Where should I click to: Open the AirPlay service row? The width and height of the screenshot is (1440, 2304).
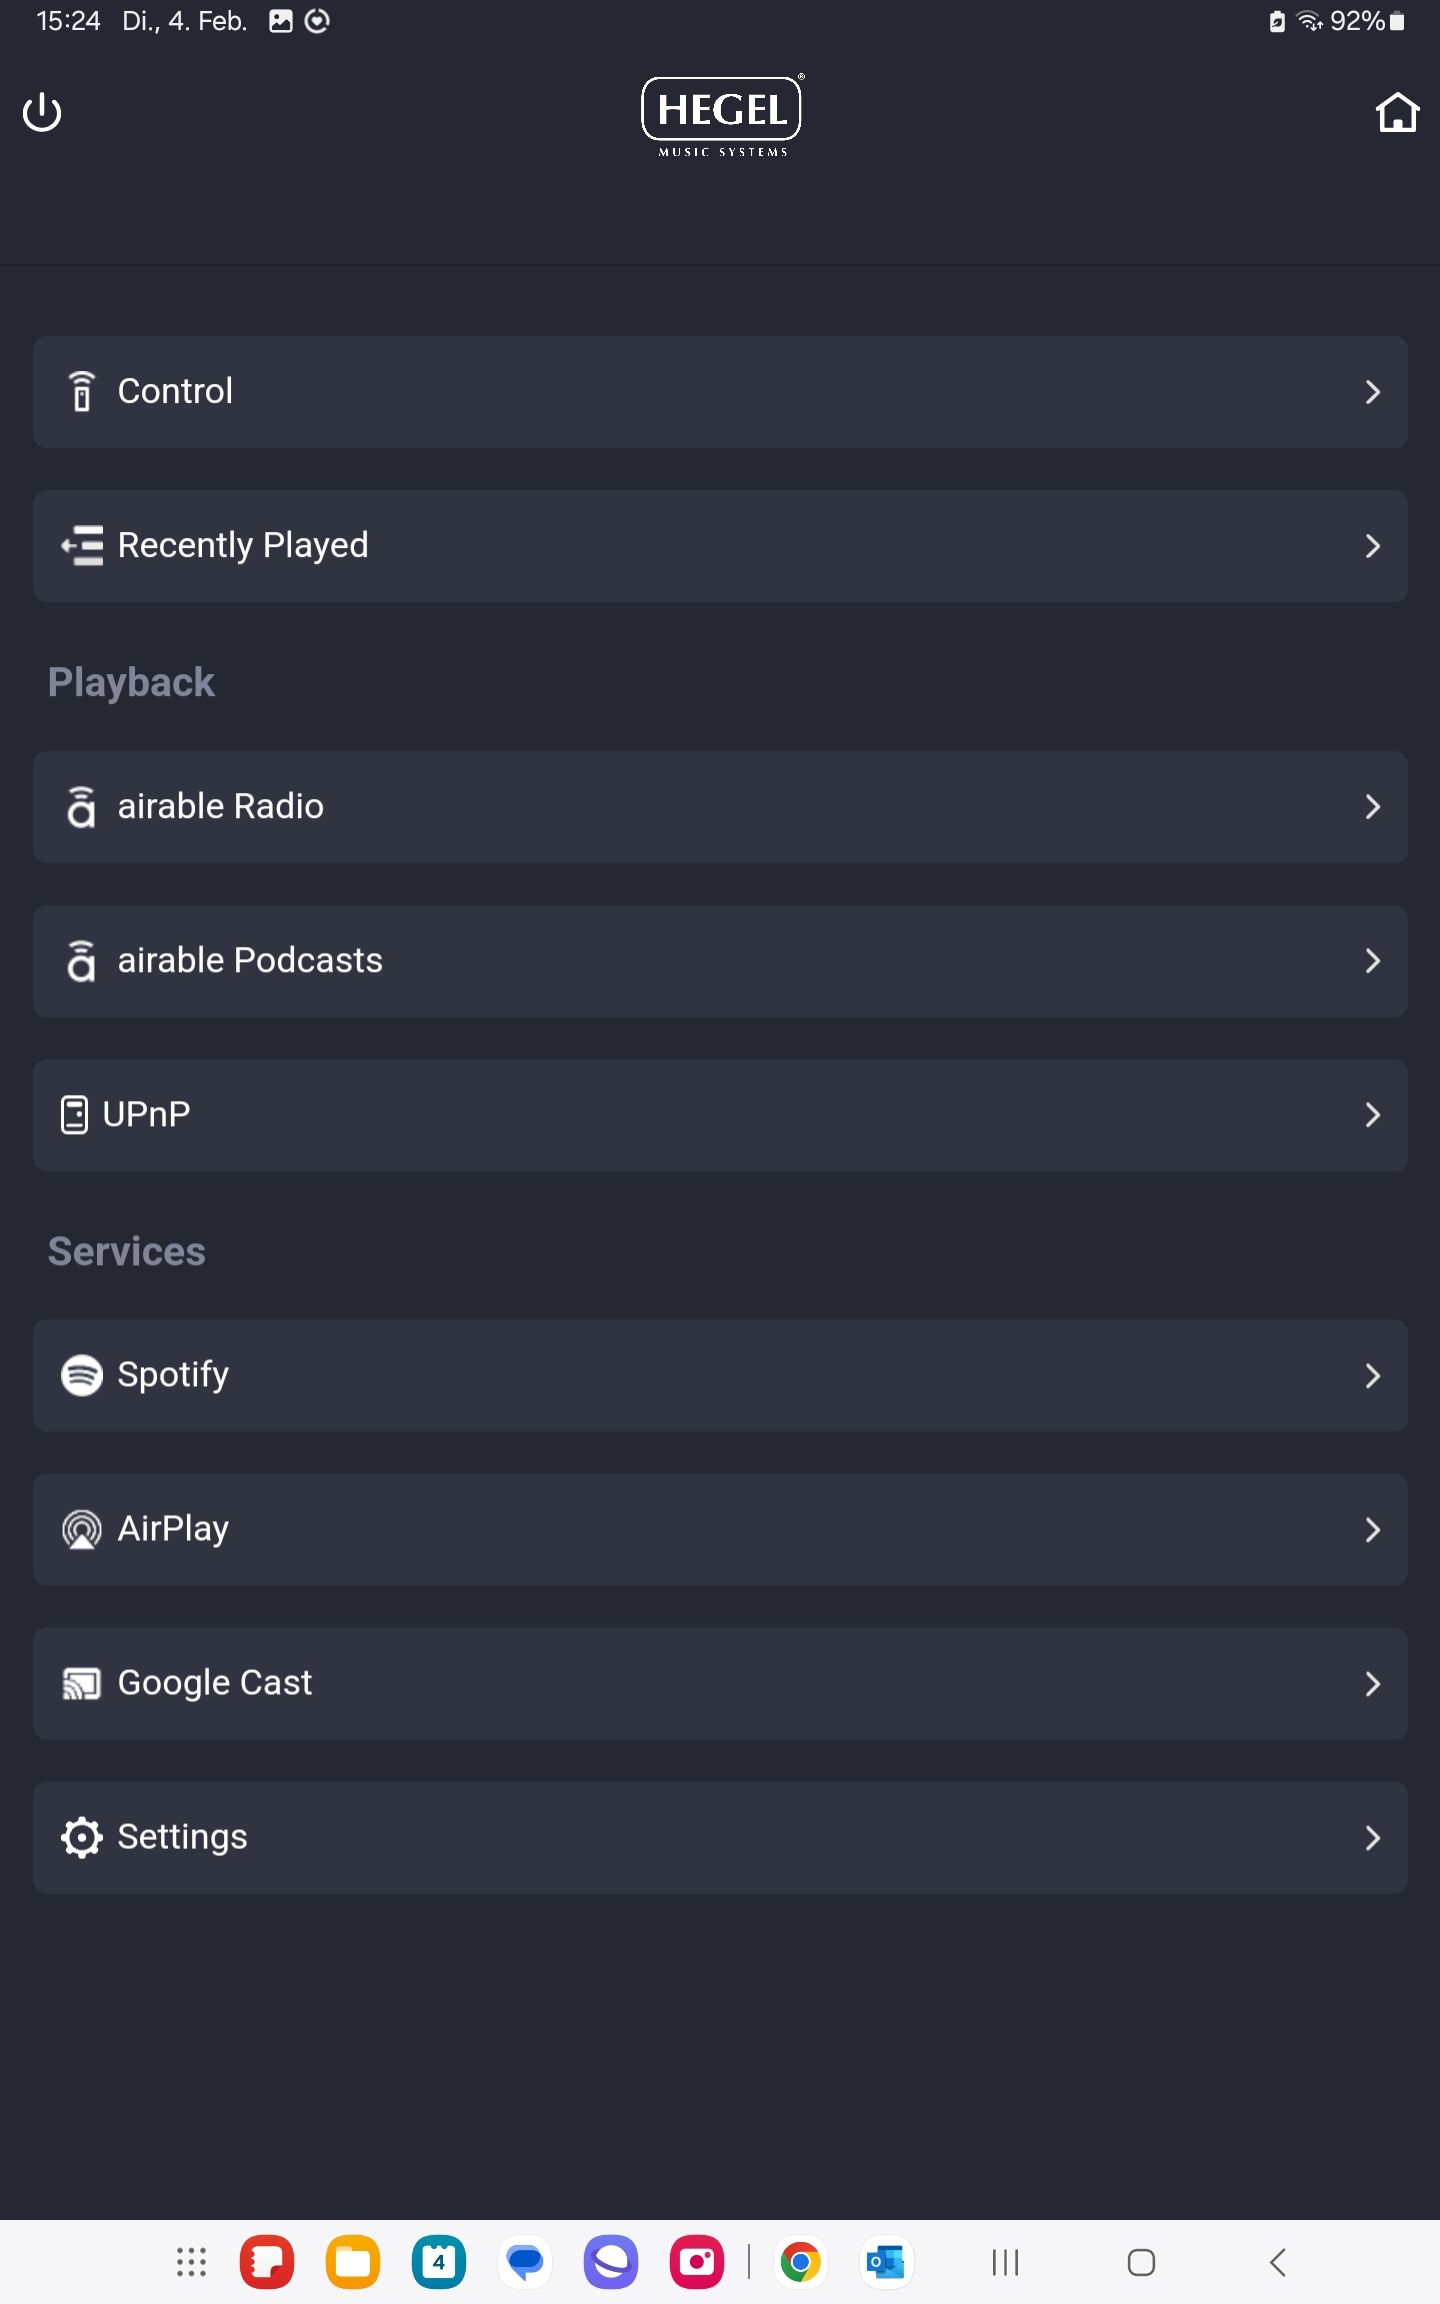[720, 1529]
